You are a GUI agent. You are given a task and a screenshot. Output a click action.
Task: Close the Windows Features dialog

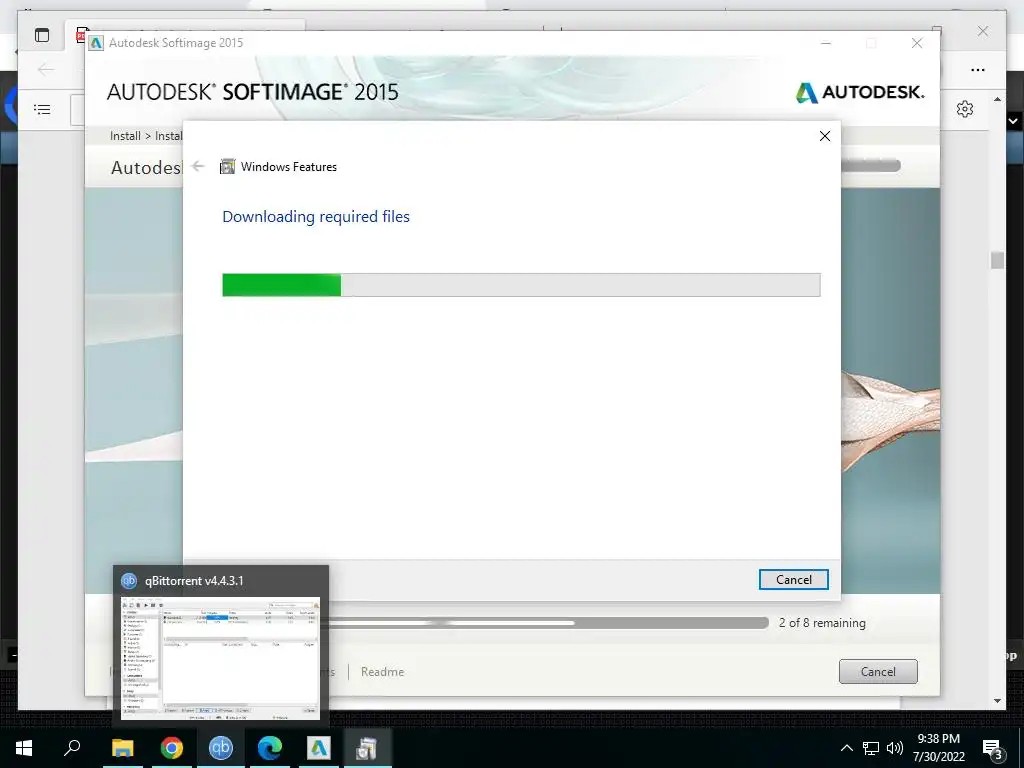(825, 136)
